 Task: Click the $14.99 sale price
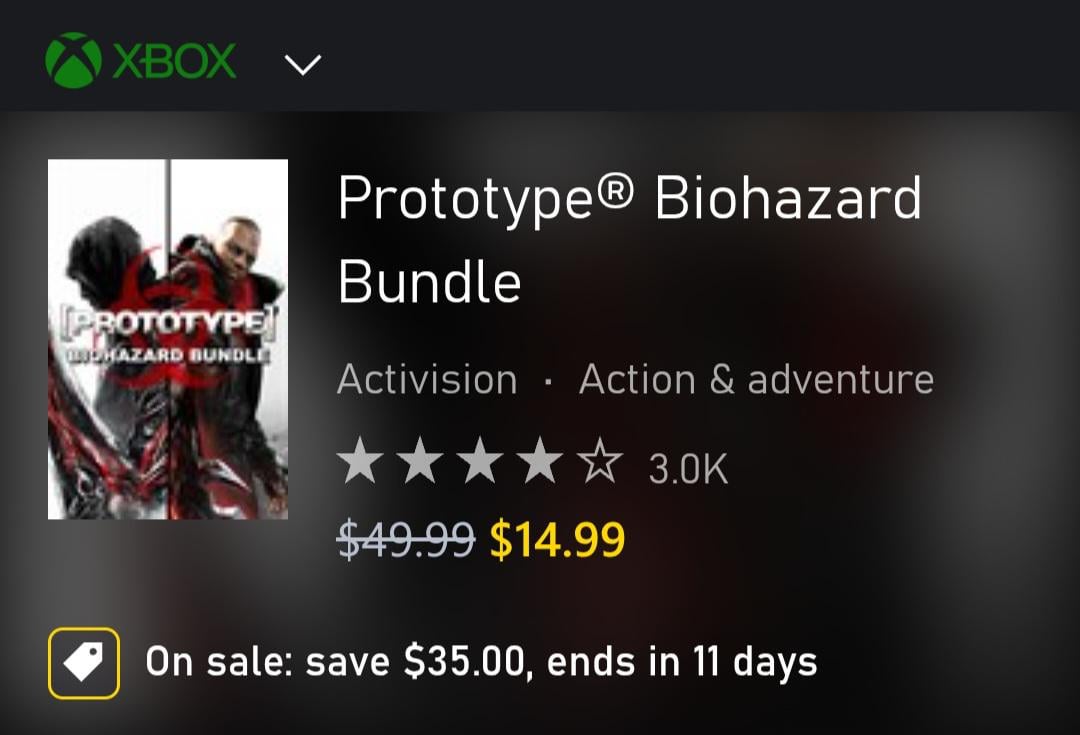coord(557,540)
